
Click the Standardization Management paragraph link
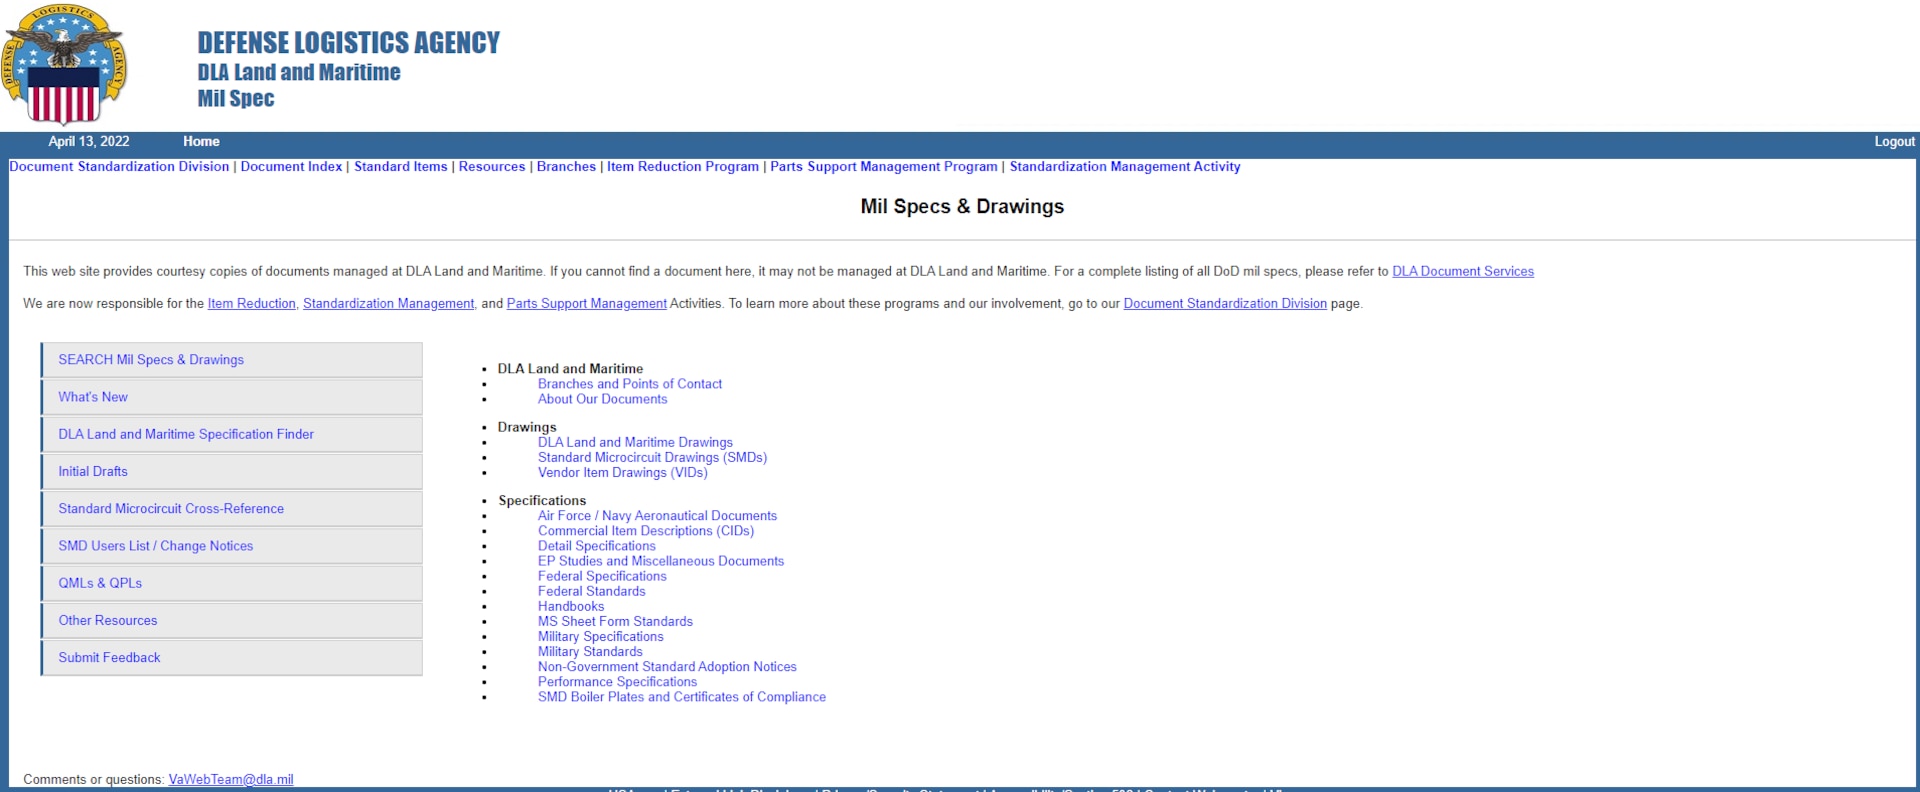(x=389, y=304)
